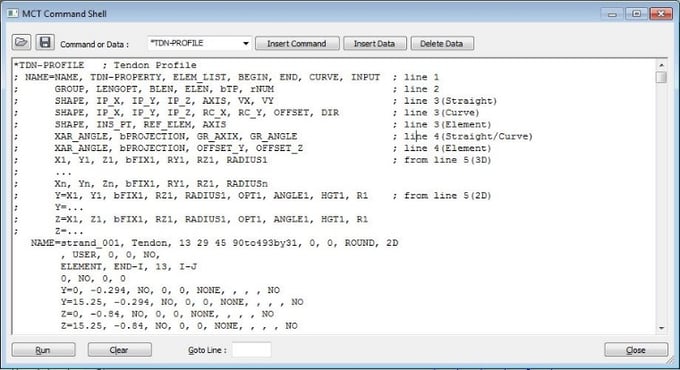
Task: Save the MCT file with the floppy disk icon
Action: coord(45,43)
